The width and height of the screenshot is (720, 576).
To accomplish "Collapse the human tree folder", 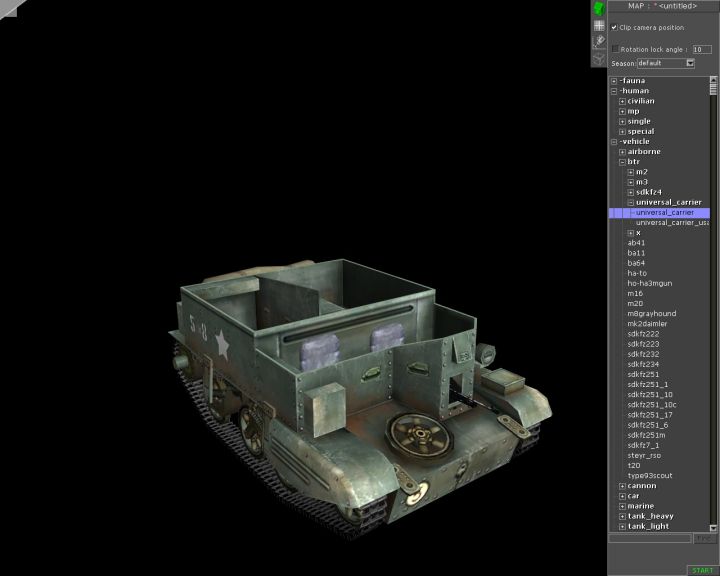I will pos(614,91).
